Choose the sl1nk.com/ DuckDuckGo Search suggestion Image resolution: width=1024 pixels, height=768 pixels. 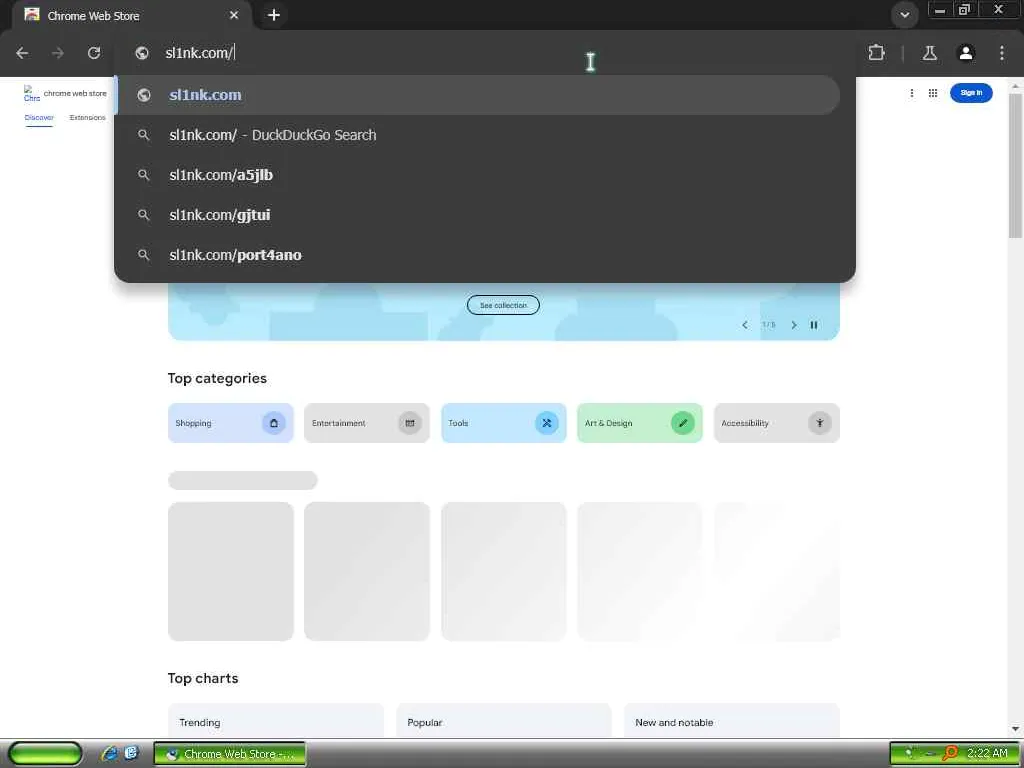click(478, 135)
